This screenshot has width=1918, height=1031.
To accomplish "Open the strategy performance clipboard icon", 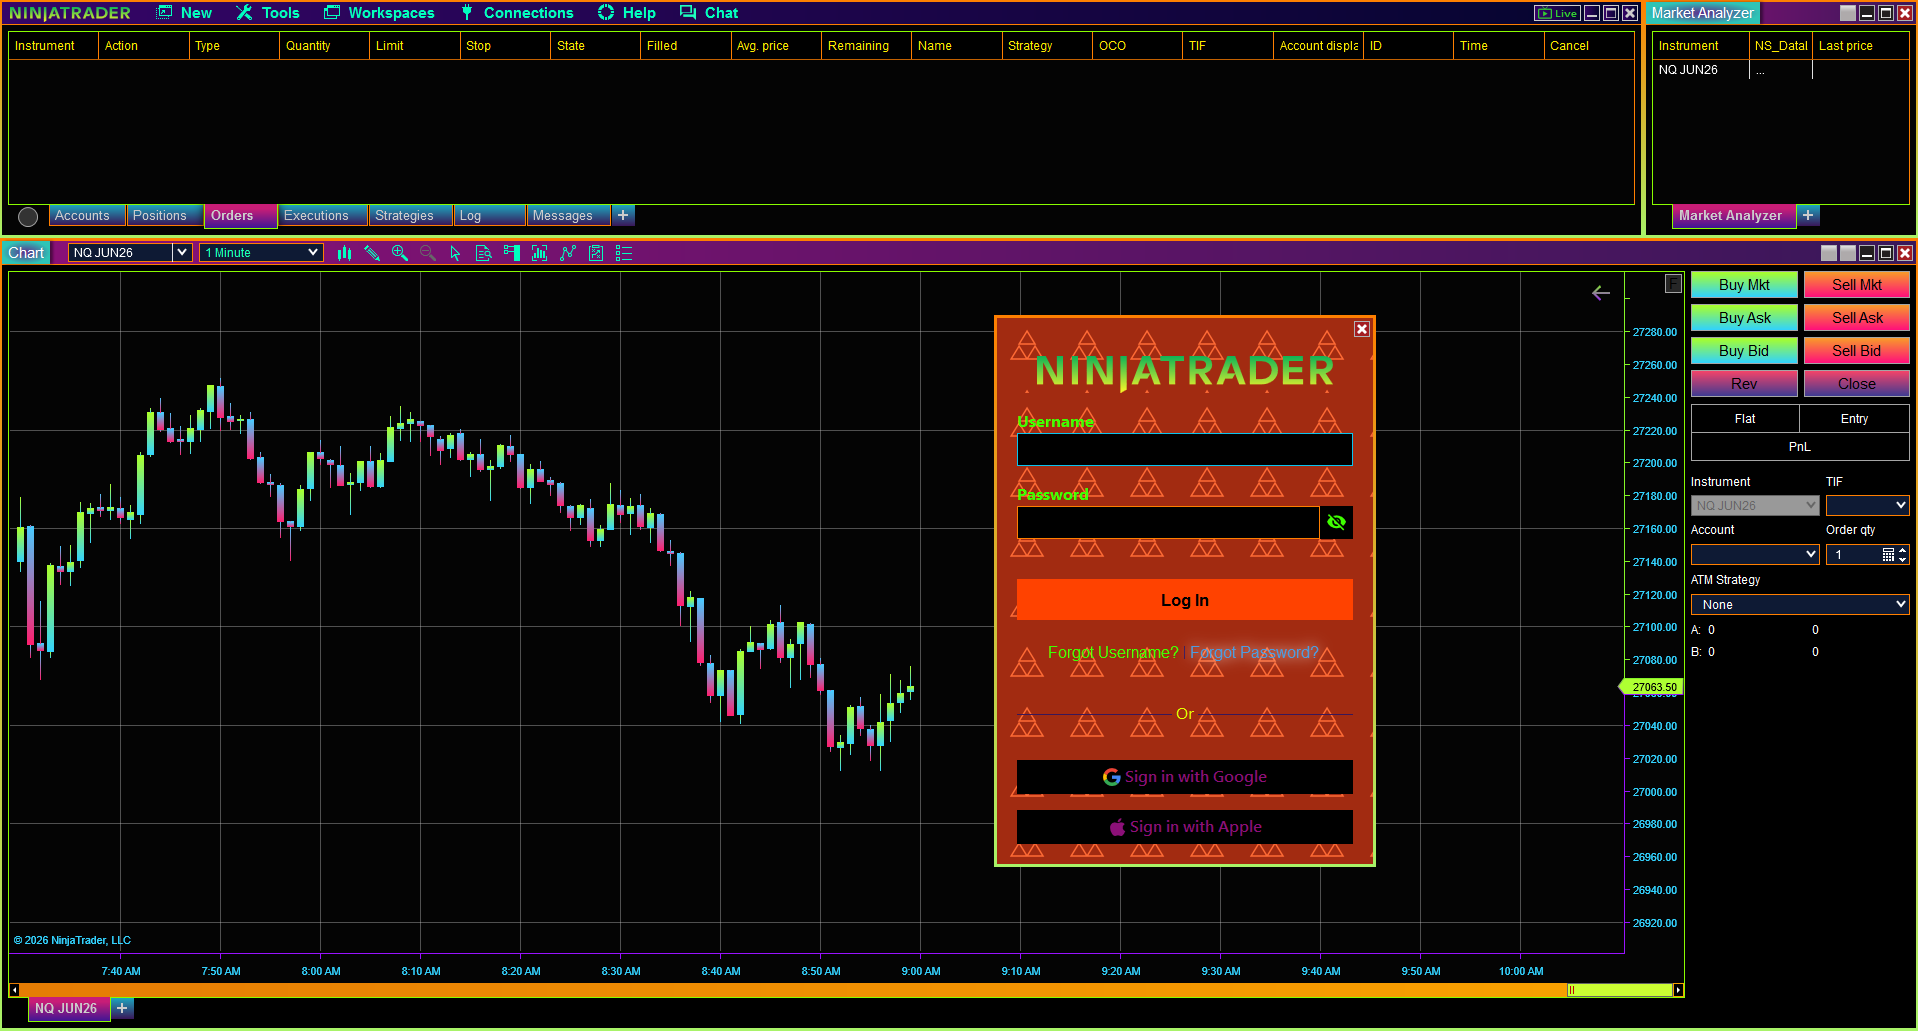I will click(596, 253).
